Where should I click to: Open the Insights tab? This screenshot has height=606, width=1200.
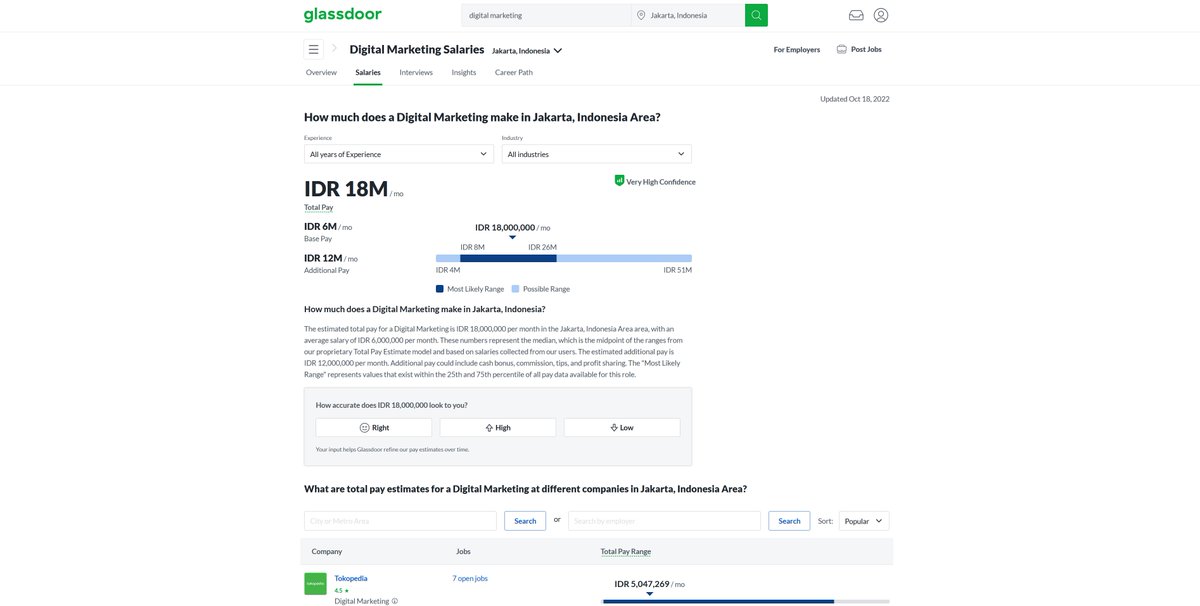[464, 72]
